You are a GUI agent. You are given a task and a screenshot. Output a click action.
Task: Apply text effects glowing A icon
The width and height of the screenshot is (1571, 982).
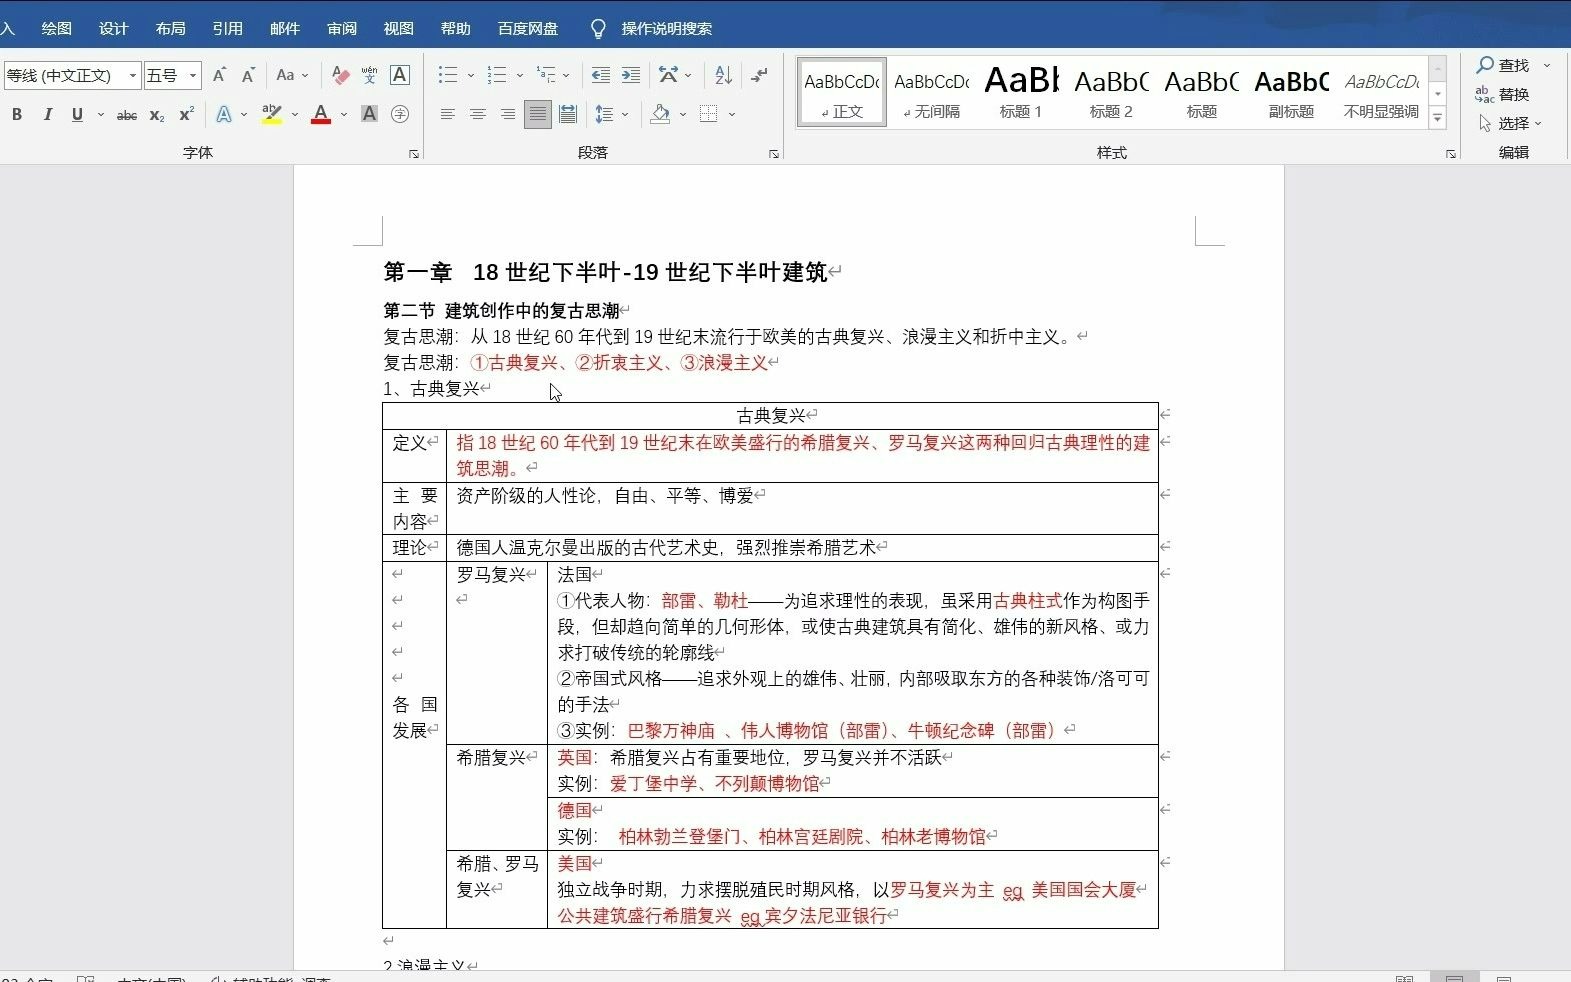(x=224, y=115)
